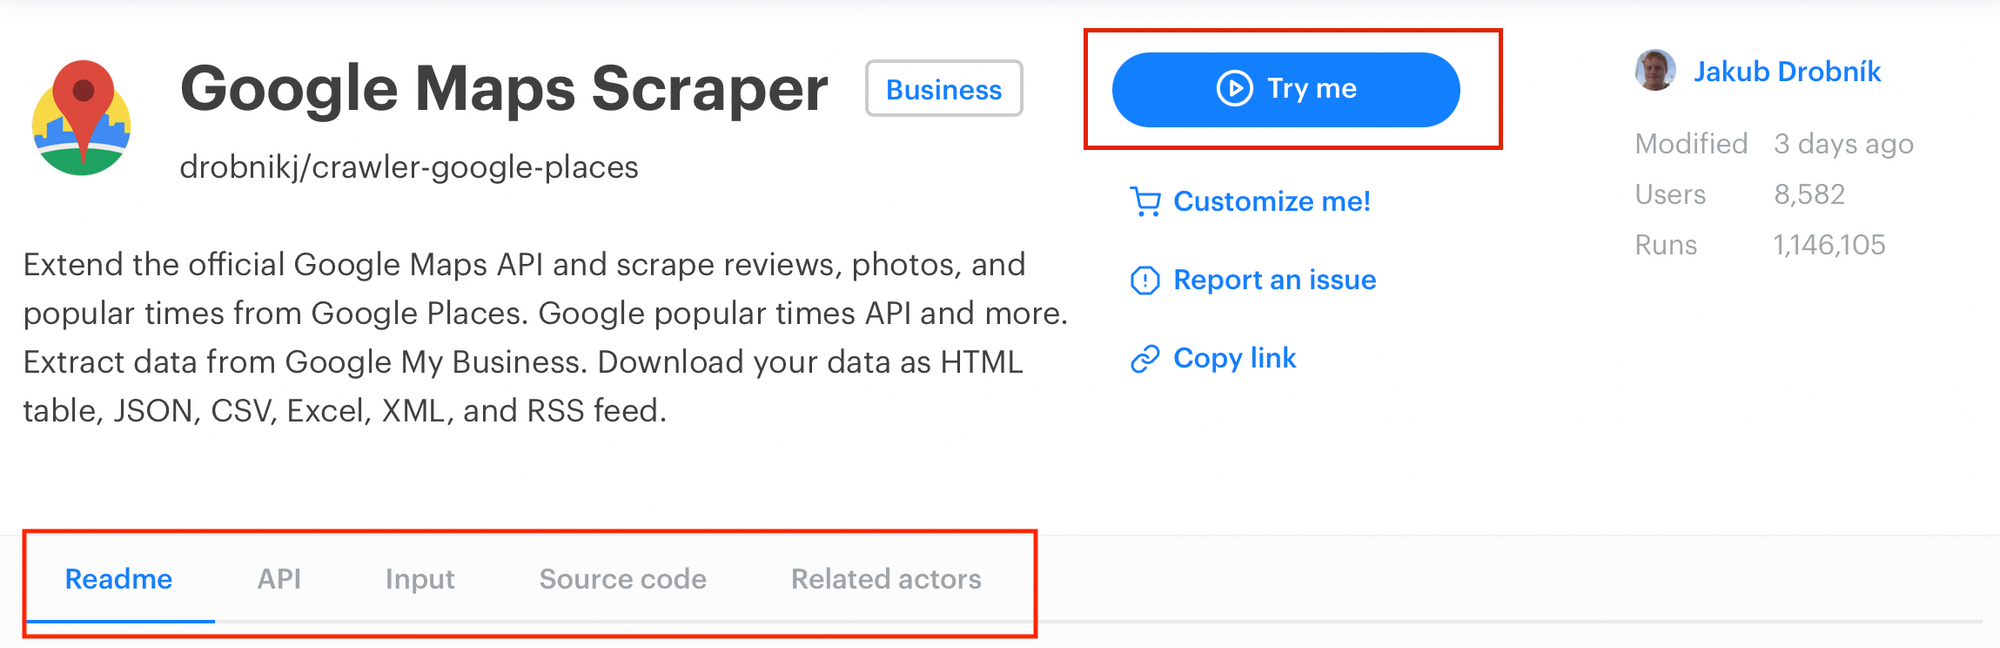
Task: Open the Input tab
Action: pyautogui.click(x=420, y=579)
